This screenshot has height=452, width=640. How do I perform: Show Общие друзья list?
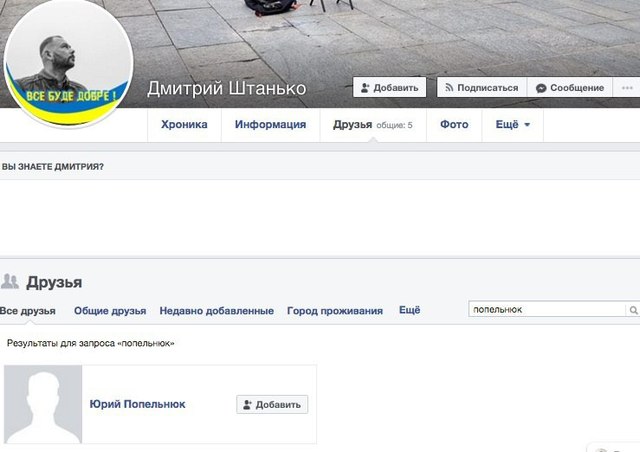click(110, 311)
